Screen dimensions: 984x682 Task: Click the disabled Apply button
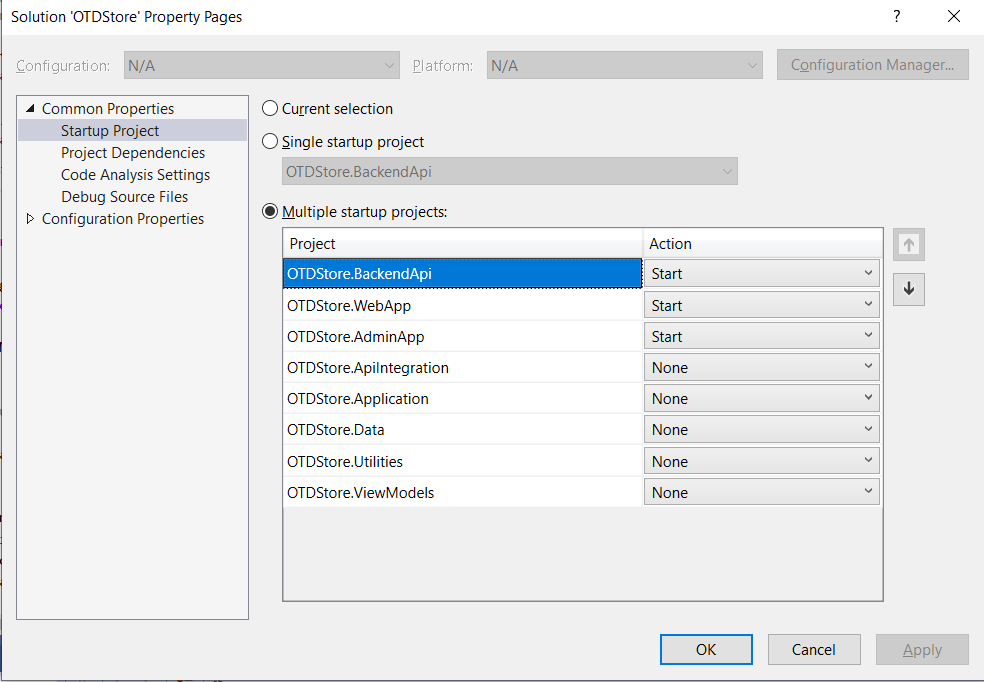point(922,649)
